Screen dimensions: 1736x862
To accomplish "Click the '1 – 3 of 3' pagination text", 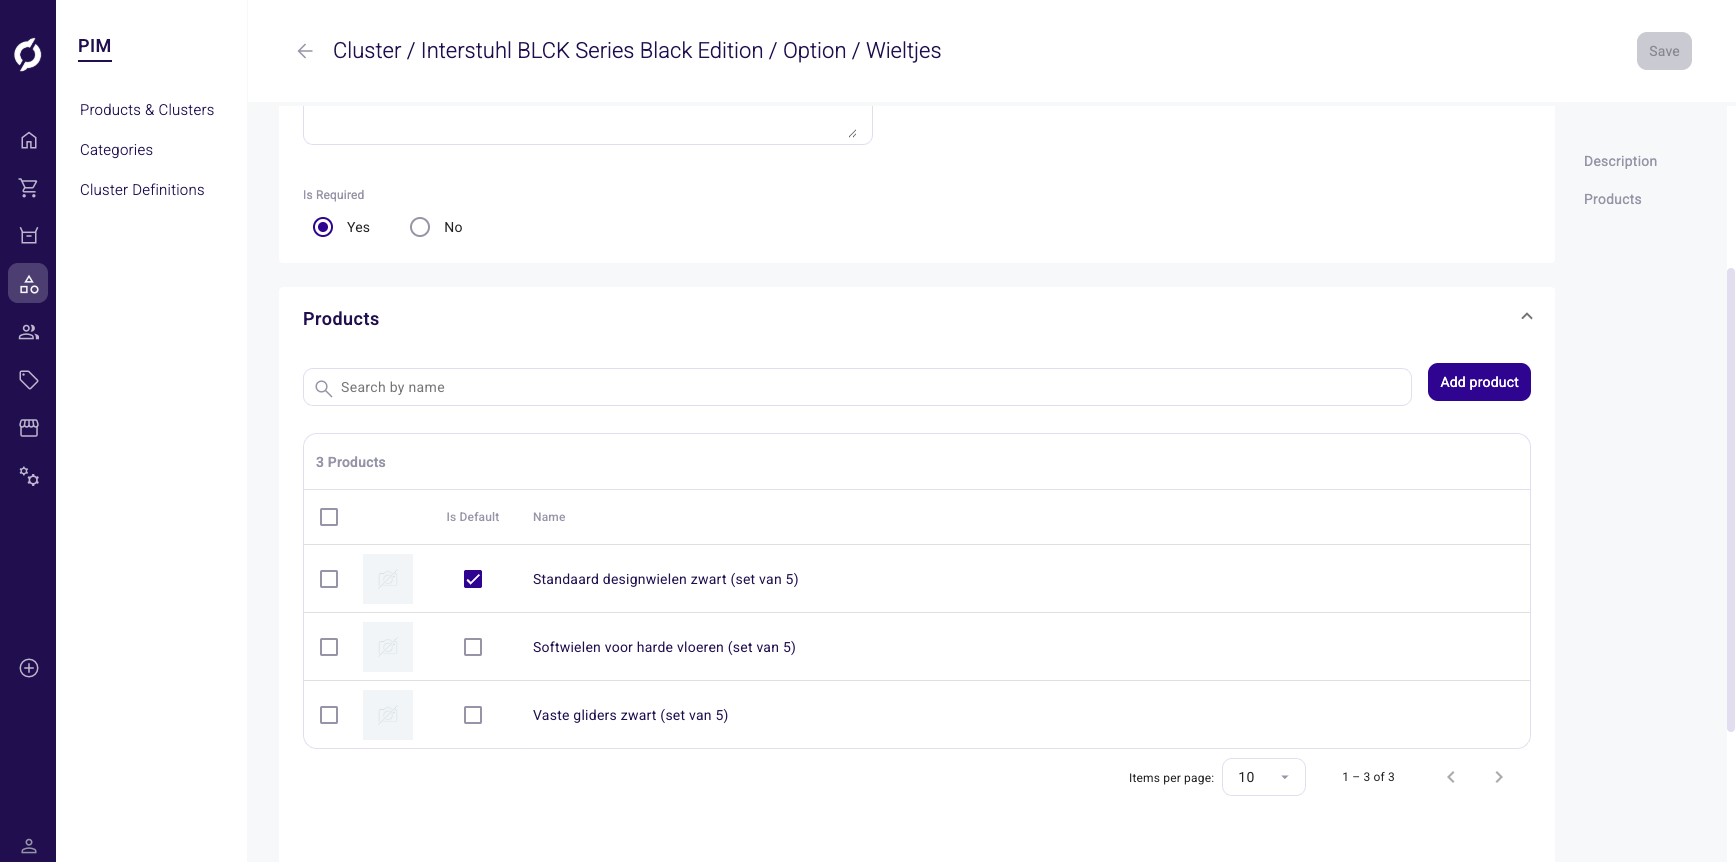I will 1368,777.
